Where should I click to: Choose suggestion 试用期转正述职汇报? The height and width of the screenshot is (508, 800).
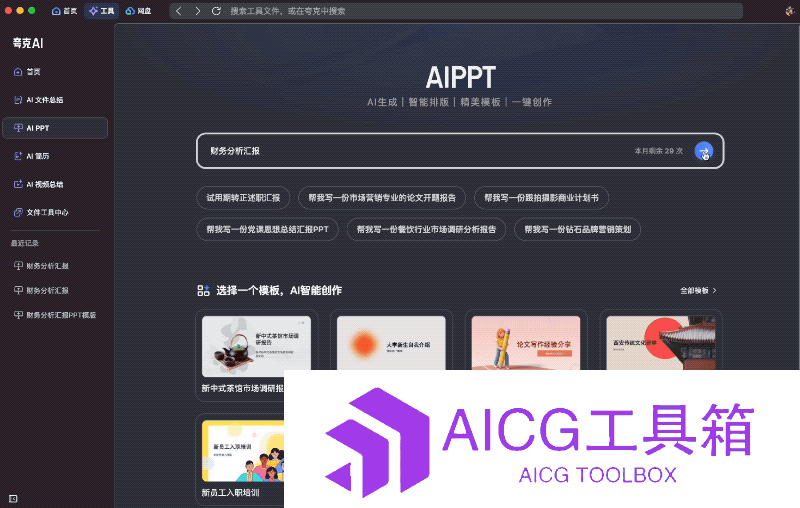click(243, 198)
